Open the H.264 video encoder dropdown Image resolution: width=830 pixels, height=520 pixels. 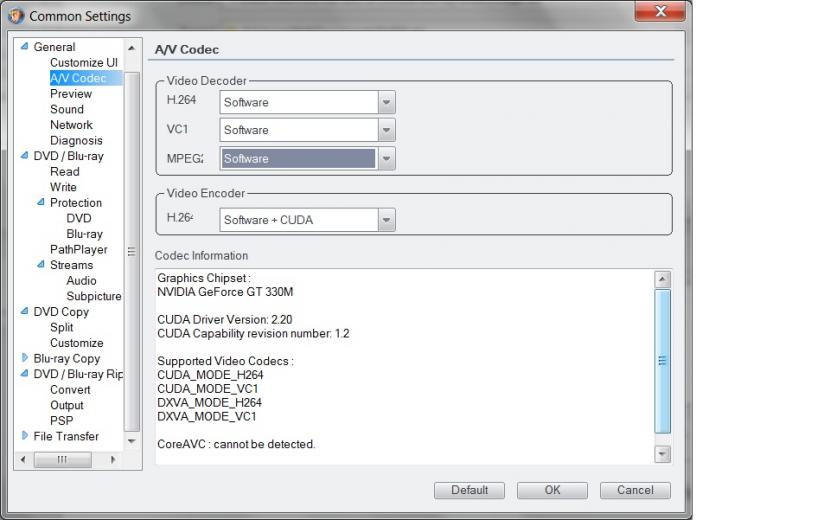386,220
